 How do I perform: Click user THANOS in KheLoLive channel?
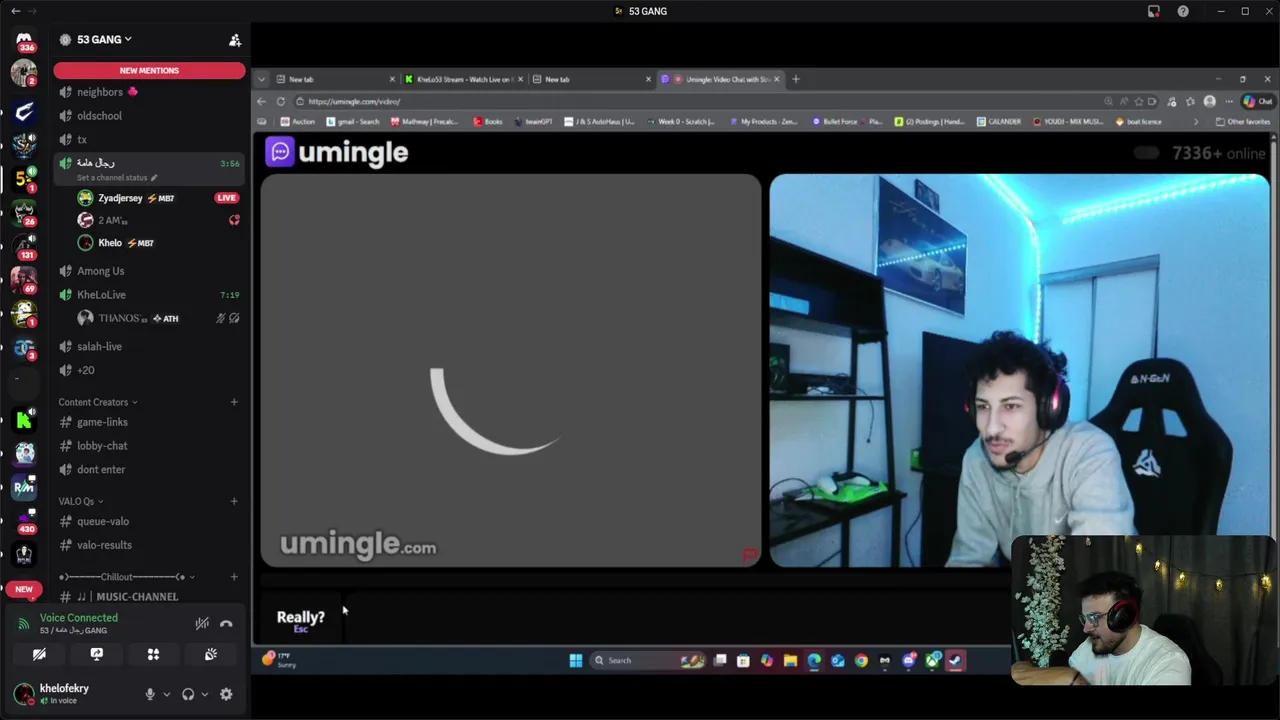[158, 318]
